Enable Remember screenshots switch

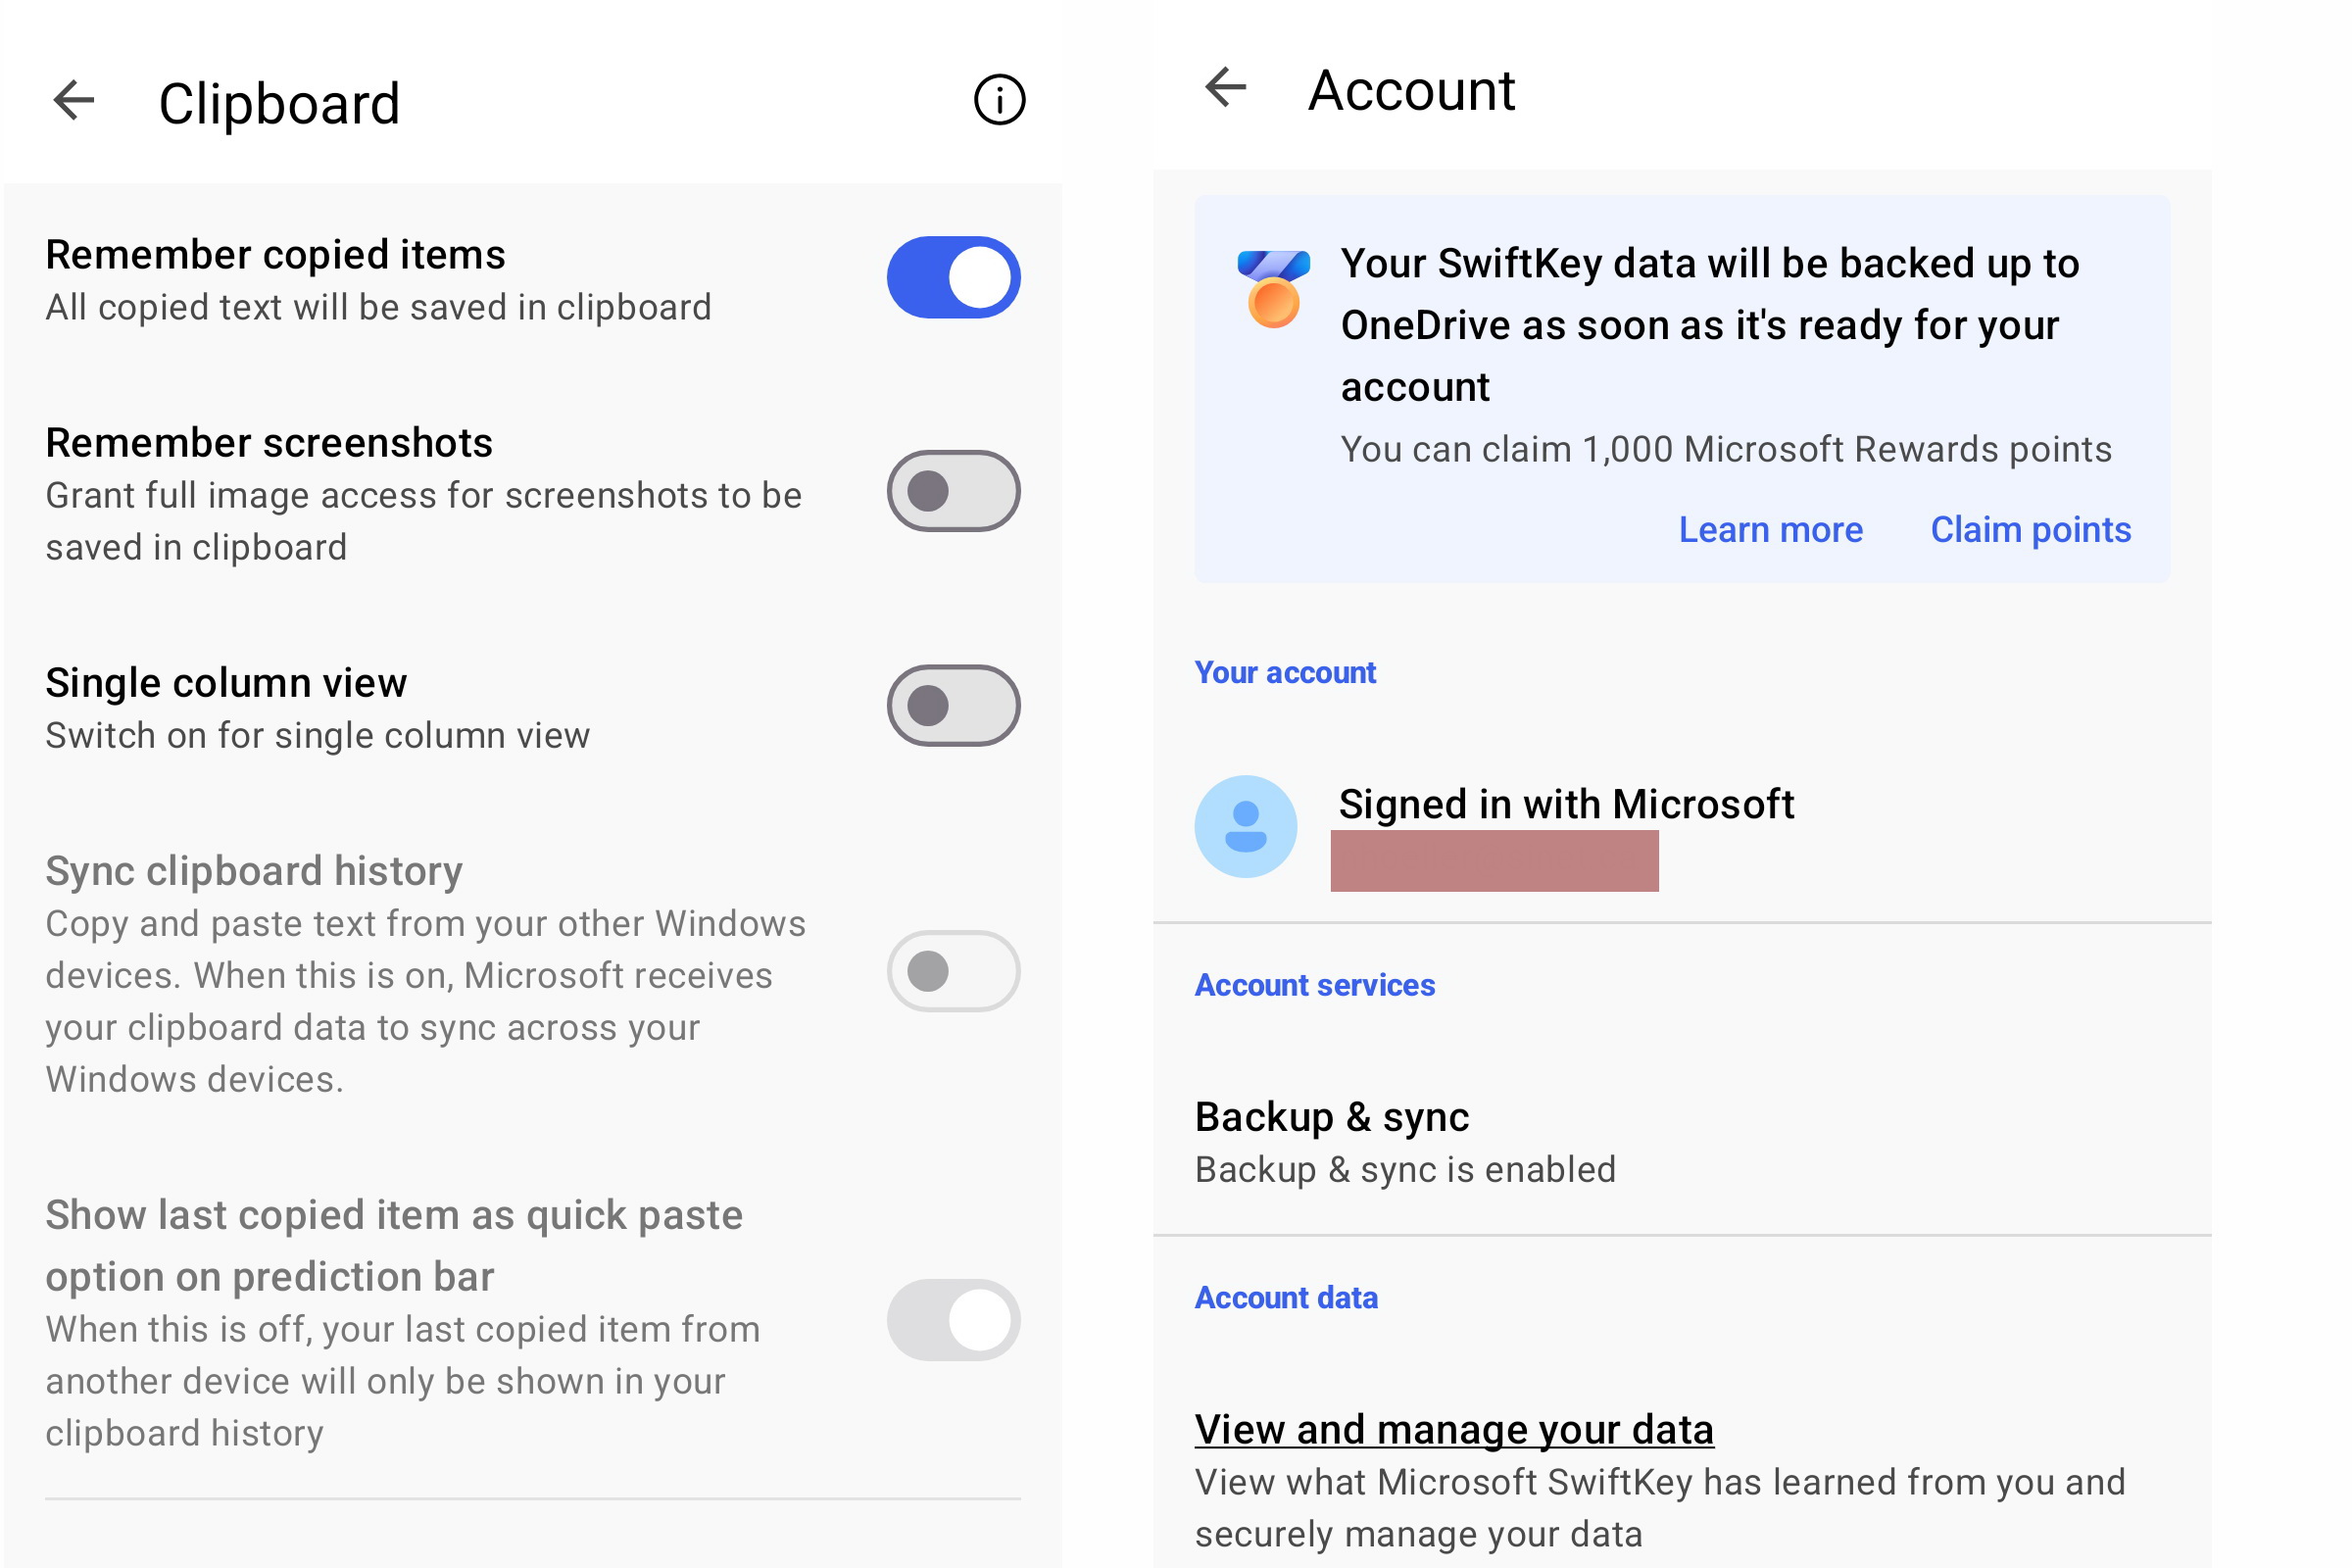[x=953, y=492]
